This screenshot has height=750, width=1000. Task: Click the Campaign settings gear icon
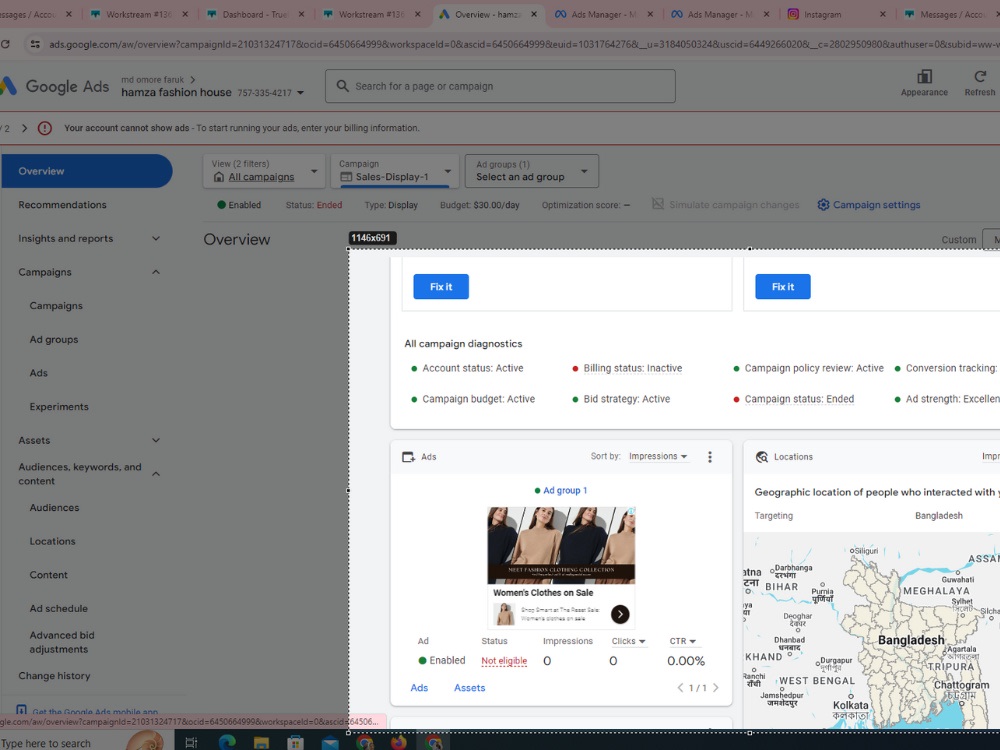pyautogui.click(x=823, y=205)
